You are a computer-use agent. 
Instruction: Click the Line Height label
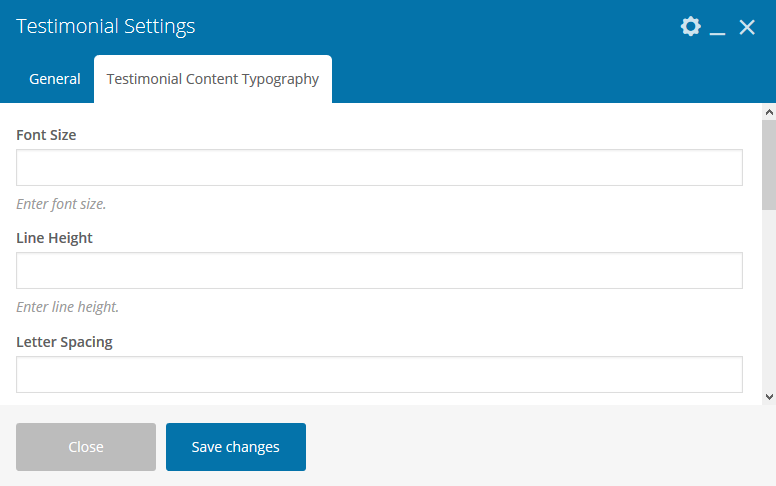(55, 238)
